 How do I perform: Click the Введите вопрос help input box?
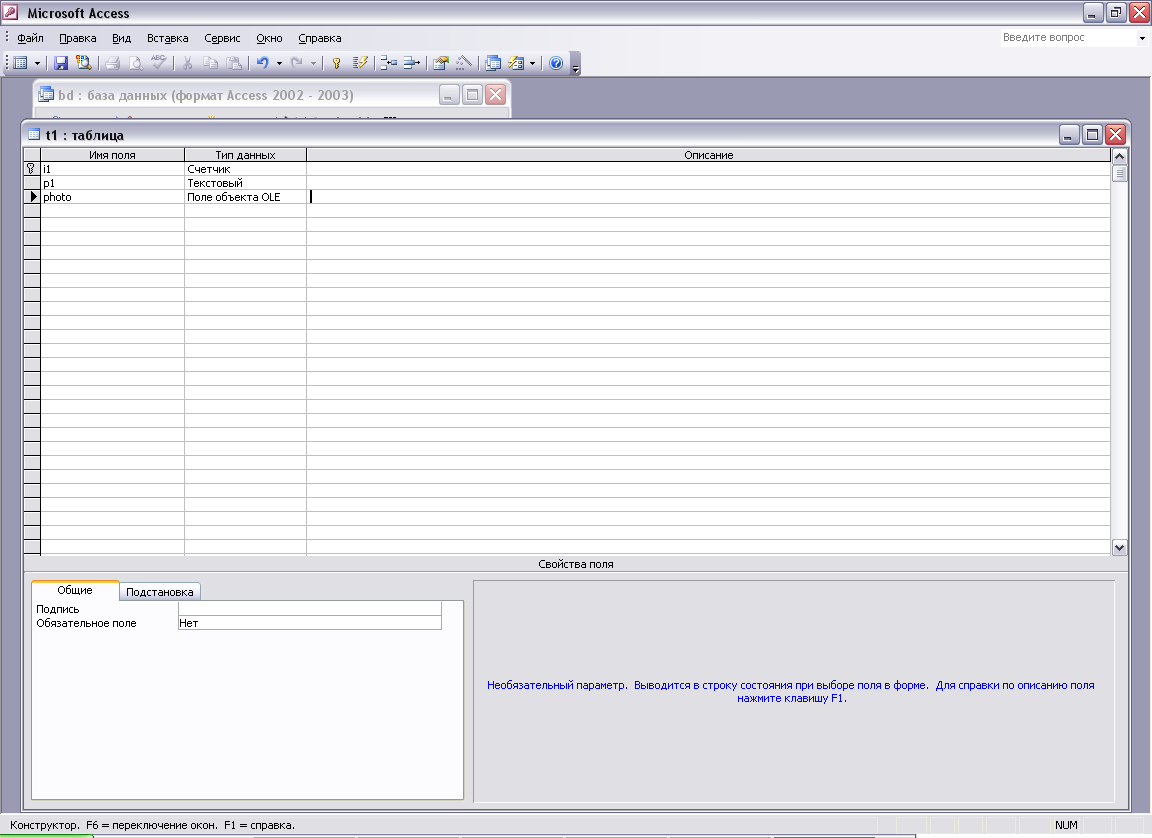(x=1068, y=37)
